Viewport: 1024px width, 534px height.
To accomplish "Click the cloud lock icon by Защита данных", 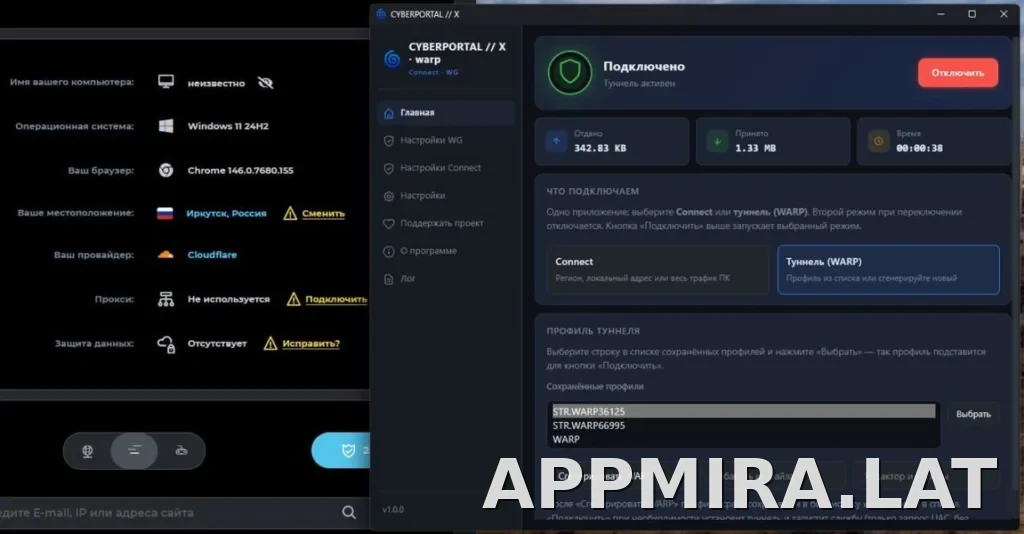I will tap(166, 344).
